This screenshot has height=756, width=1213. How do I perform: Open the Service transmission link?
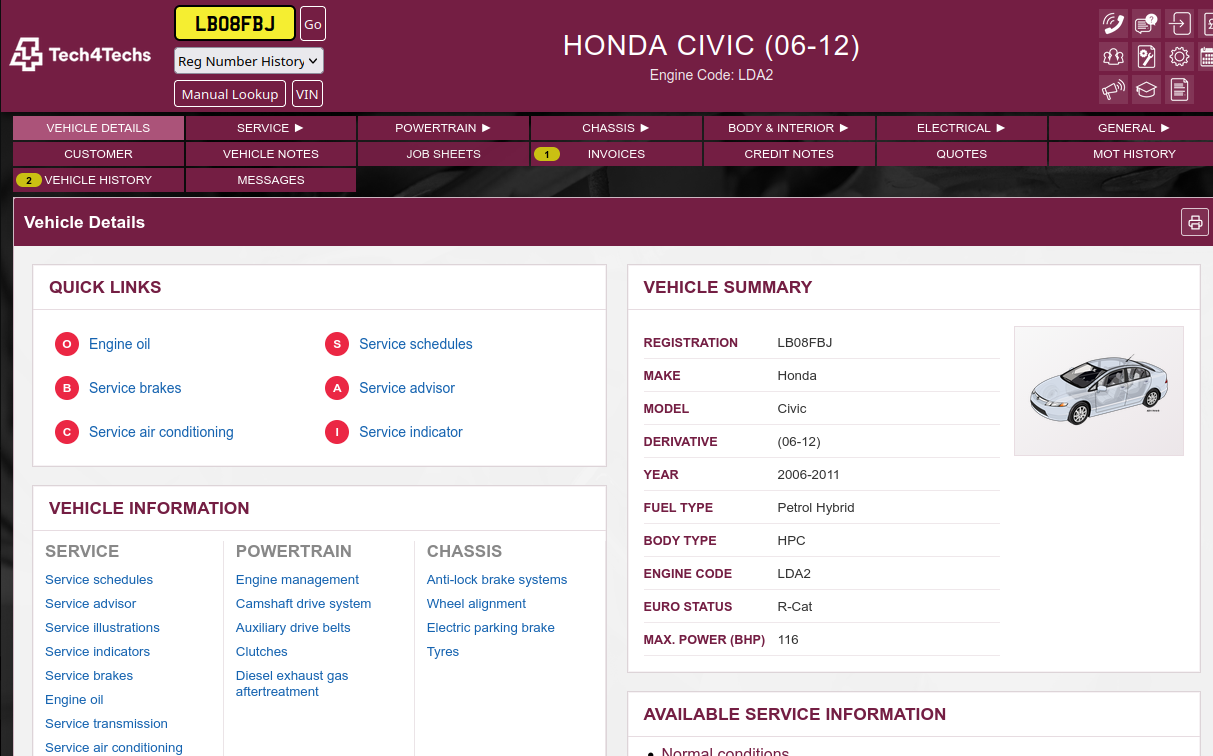[x=106, y=724]
